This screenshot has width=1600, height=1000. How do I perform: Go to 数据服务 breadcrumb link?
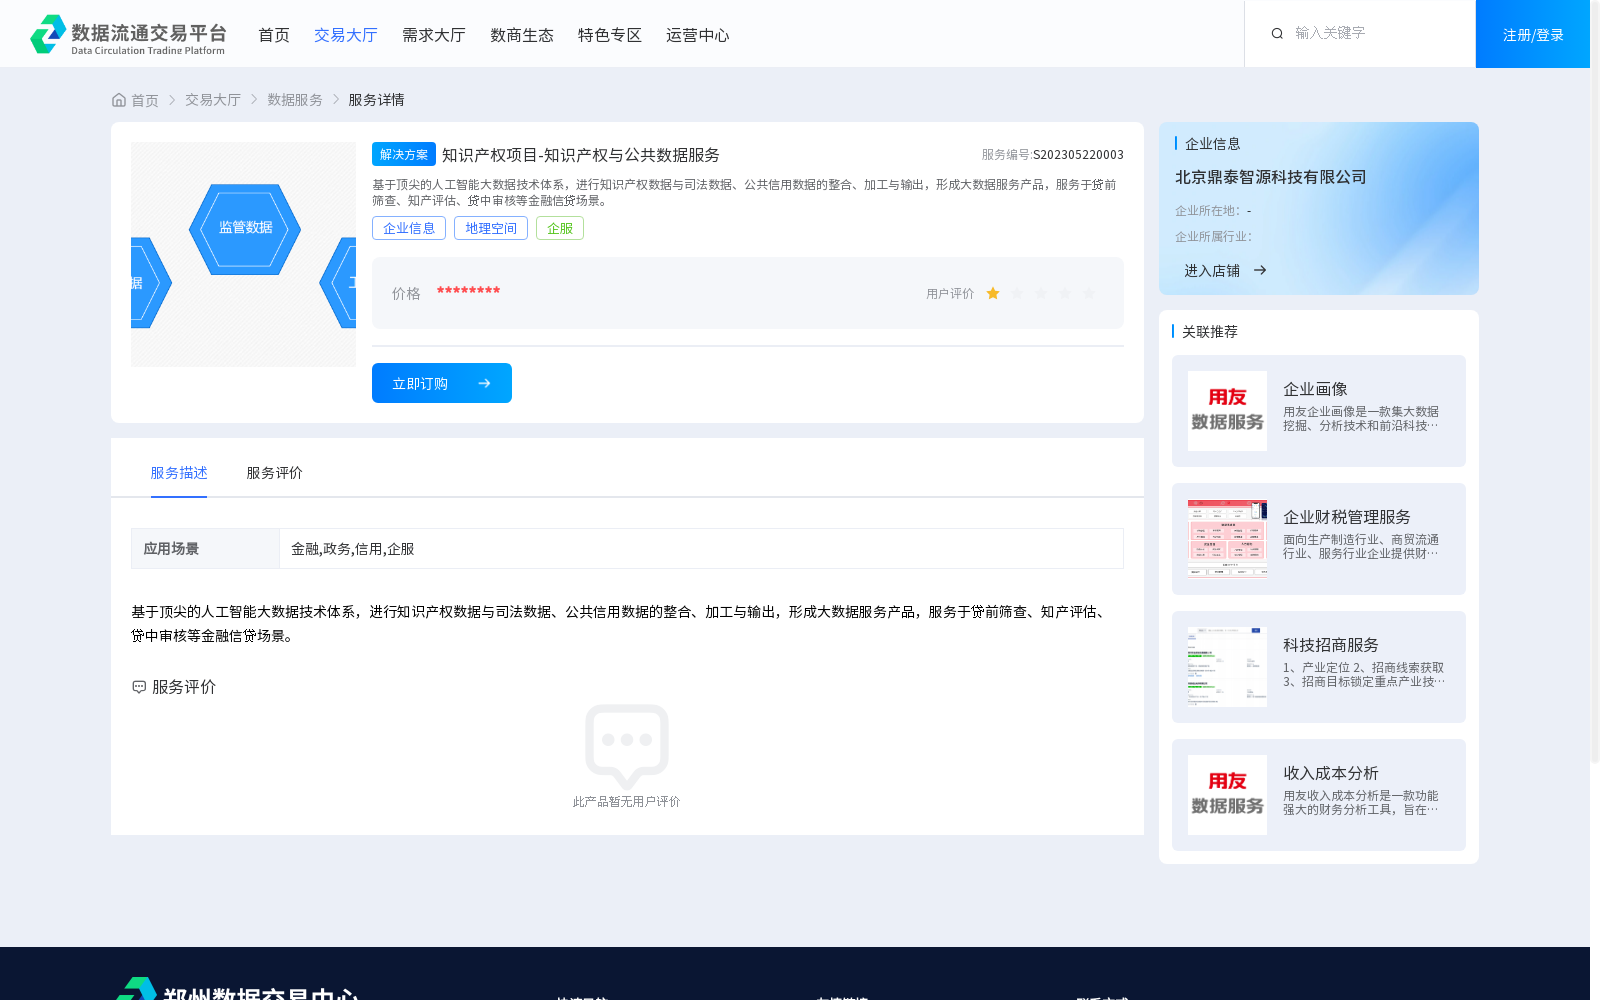point(295,100)
